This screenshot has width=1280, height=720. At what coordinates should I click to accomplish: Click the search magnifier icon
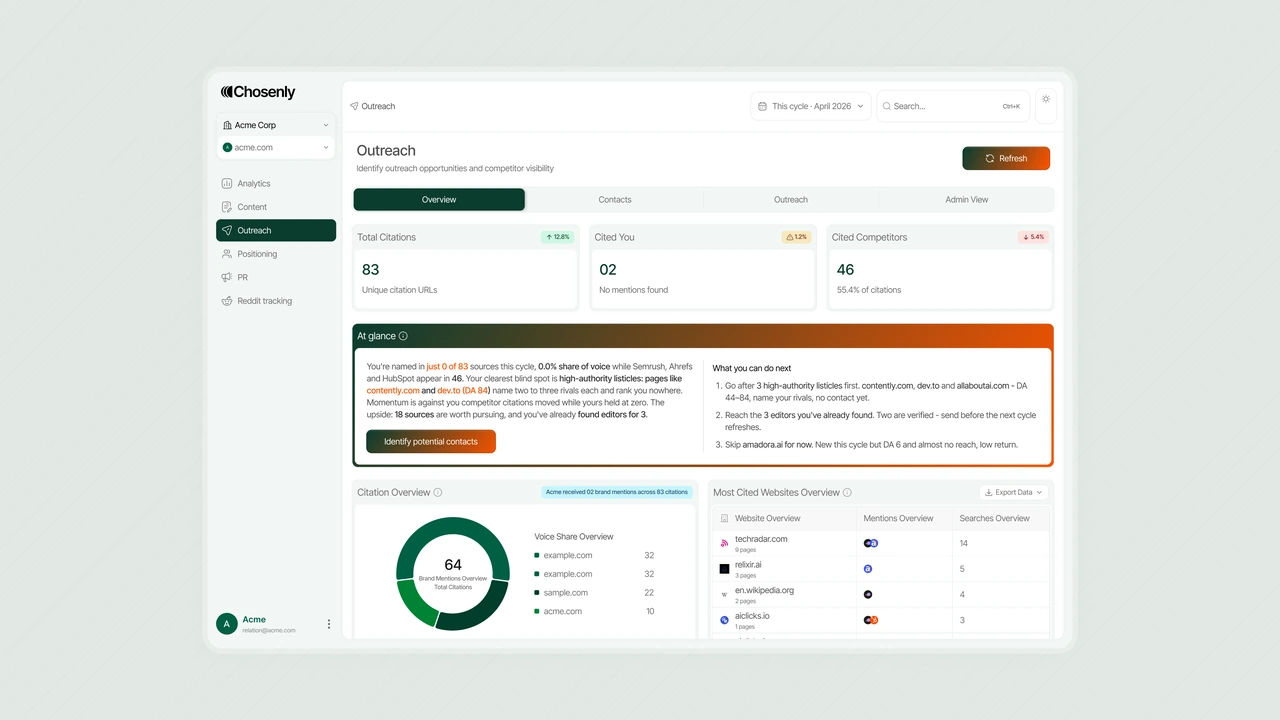(887, 106)
